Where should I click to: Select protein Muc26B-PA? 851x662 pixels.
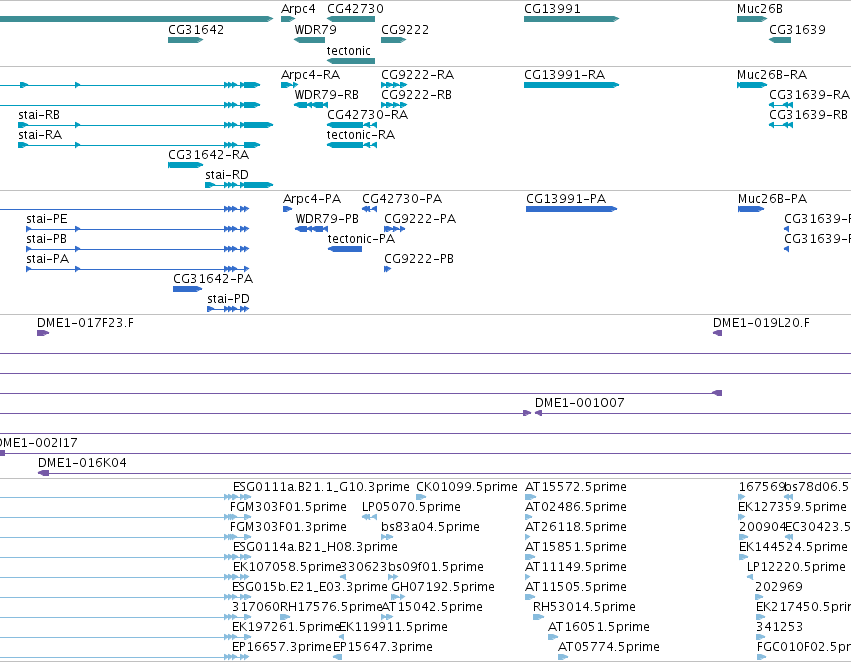point(751,209)
